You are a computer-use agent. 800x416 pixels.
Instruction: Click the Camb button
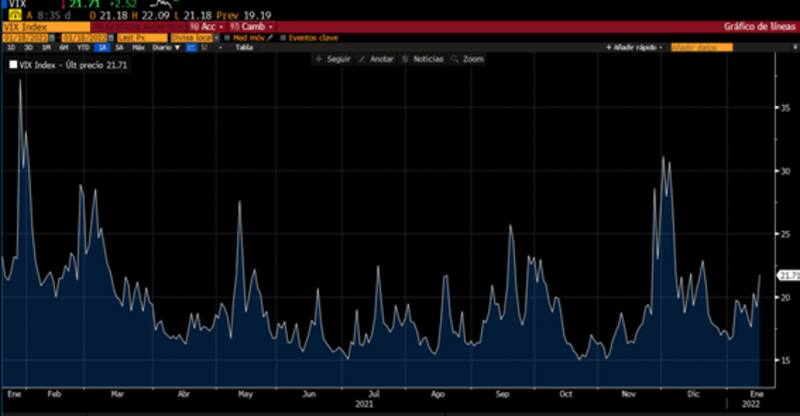248,26
